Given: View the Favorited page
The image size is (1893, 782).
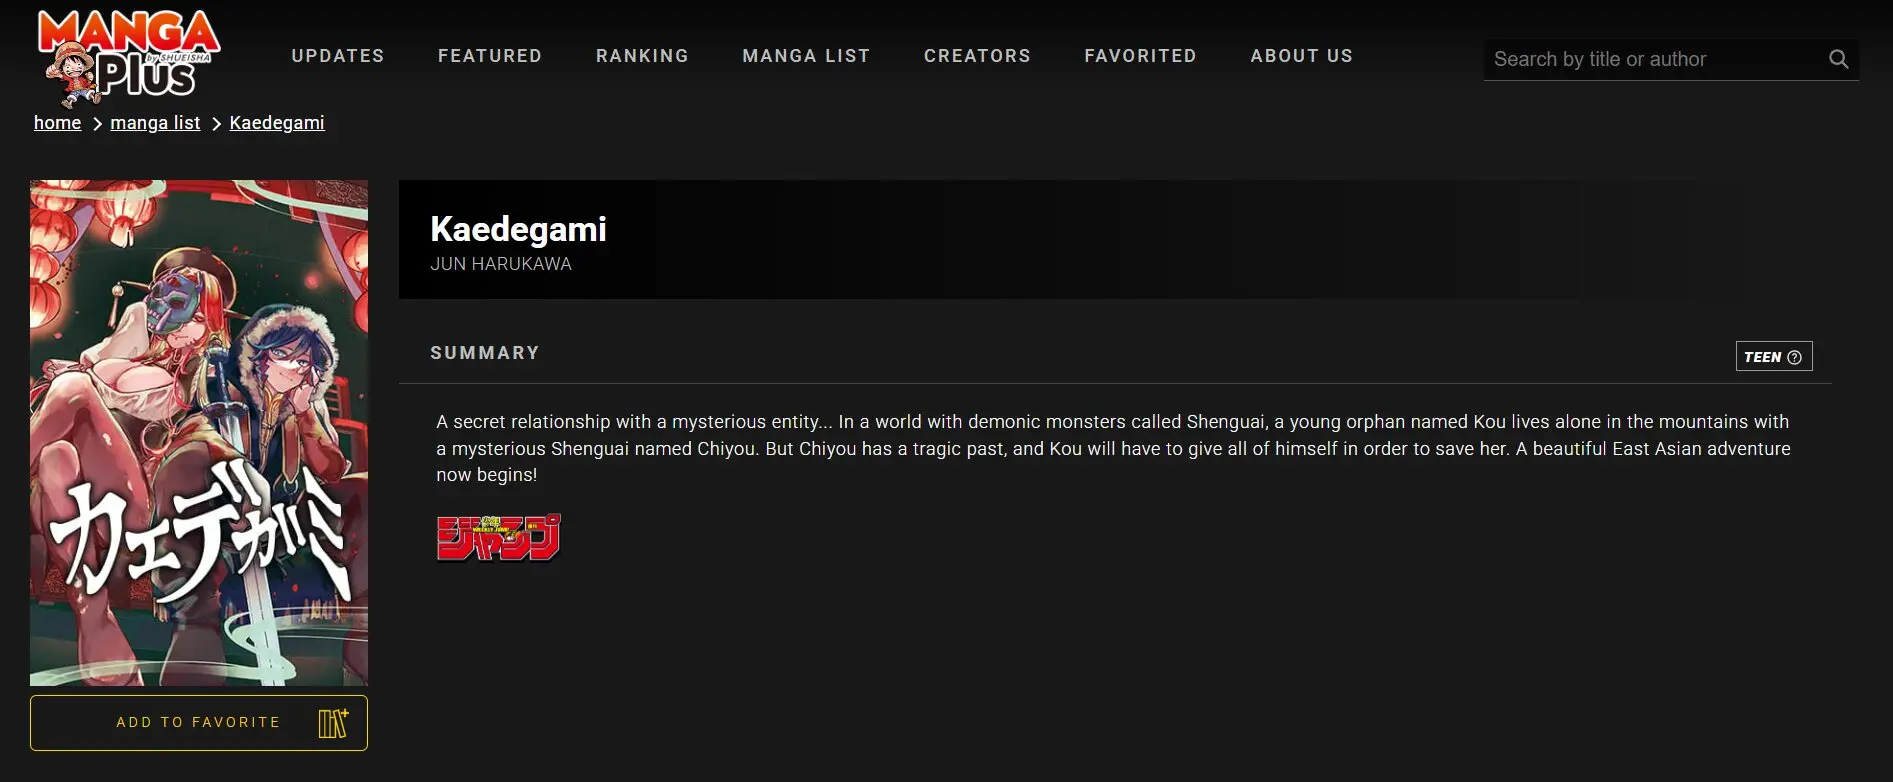Looking at the screenshot, I should point(1140,56).
